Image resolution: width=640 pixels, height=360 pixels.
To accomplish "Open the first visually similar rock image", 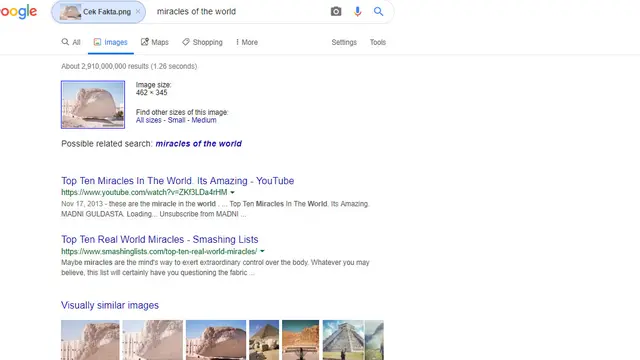I will pos(90,340).
